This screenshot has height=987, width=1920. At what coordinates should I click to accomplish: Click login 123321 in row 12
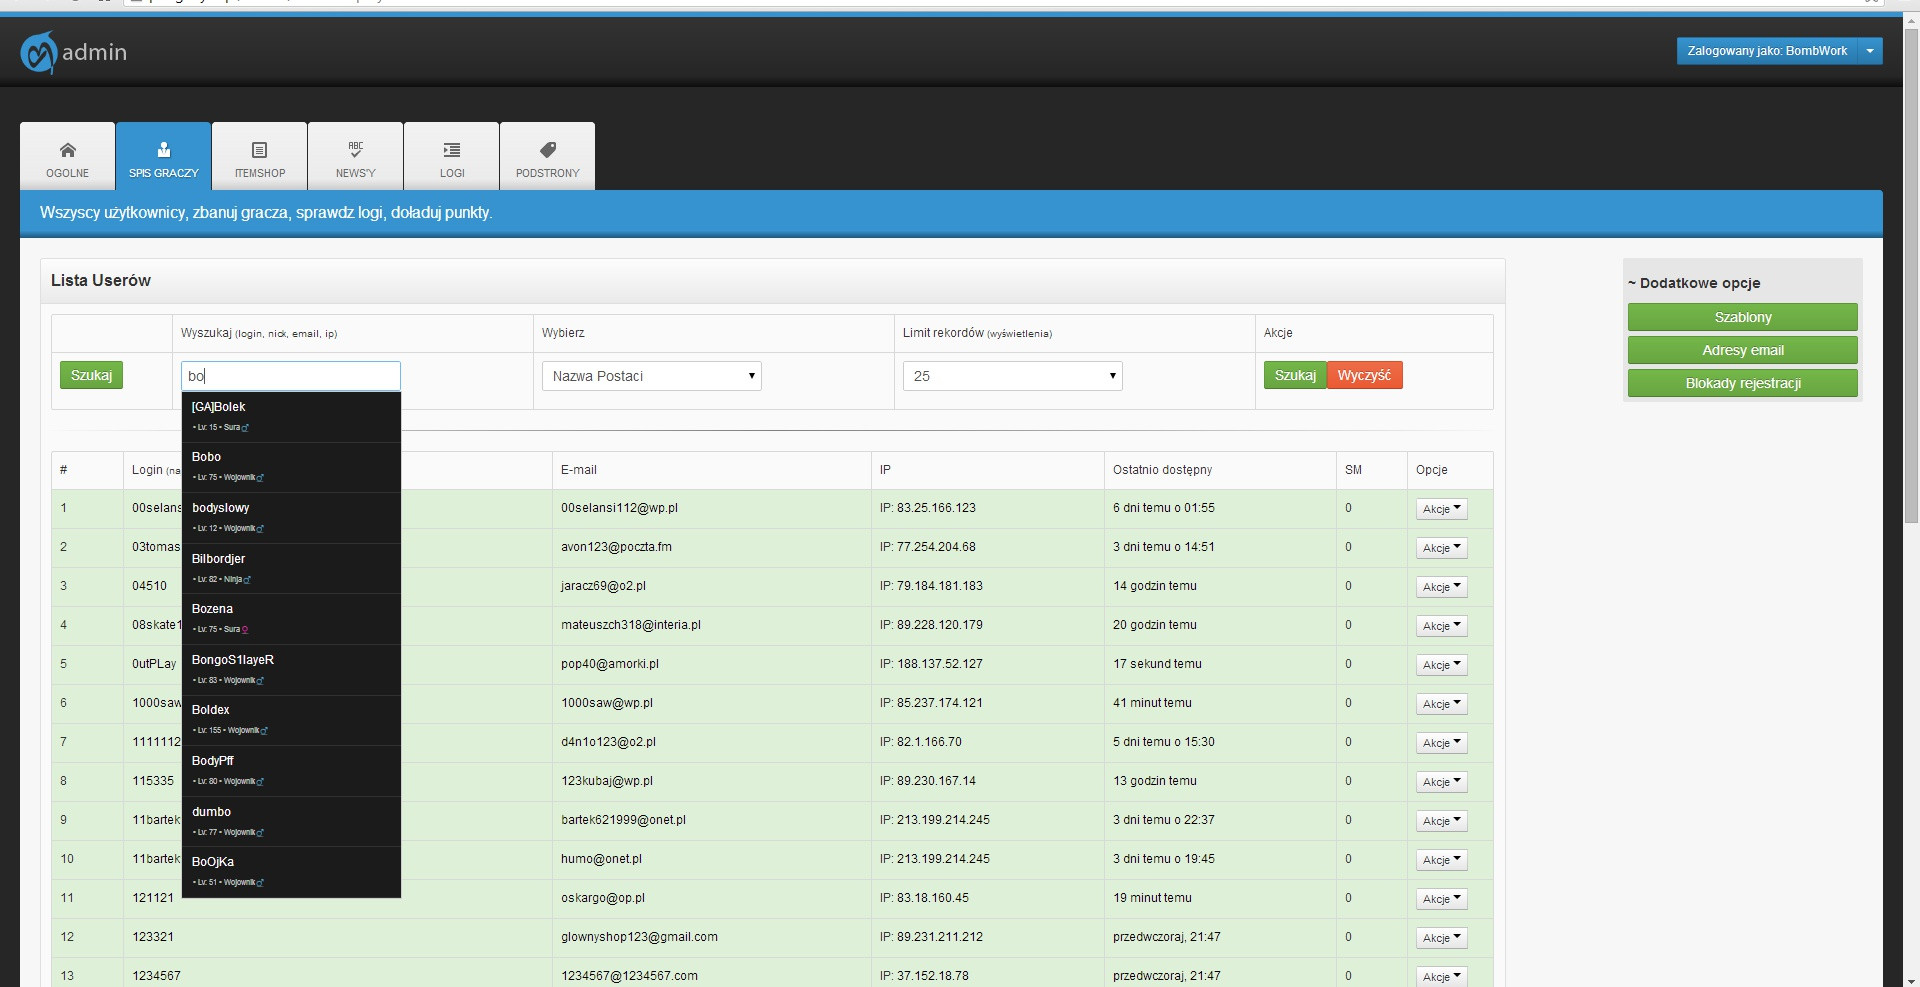click(153, 937)
